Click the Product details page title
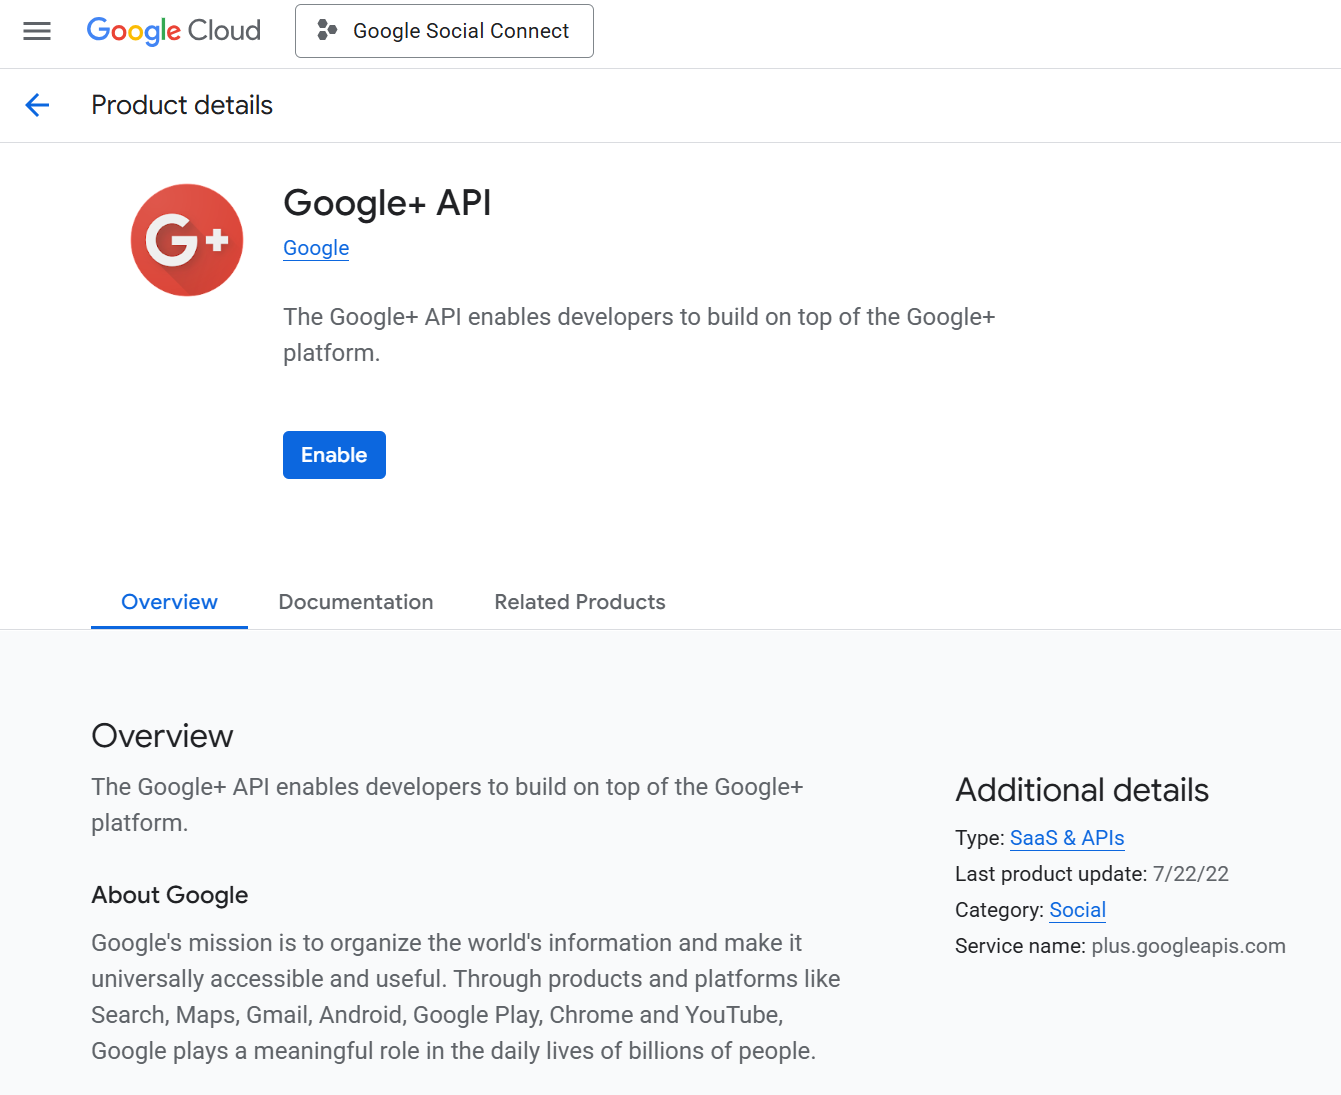Screen dimensions: 1341x1095 tap(182, 105)
